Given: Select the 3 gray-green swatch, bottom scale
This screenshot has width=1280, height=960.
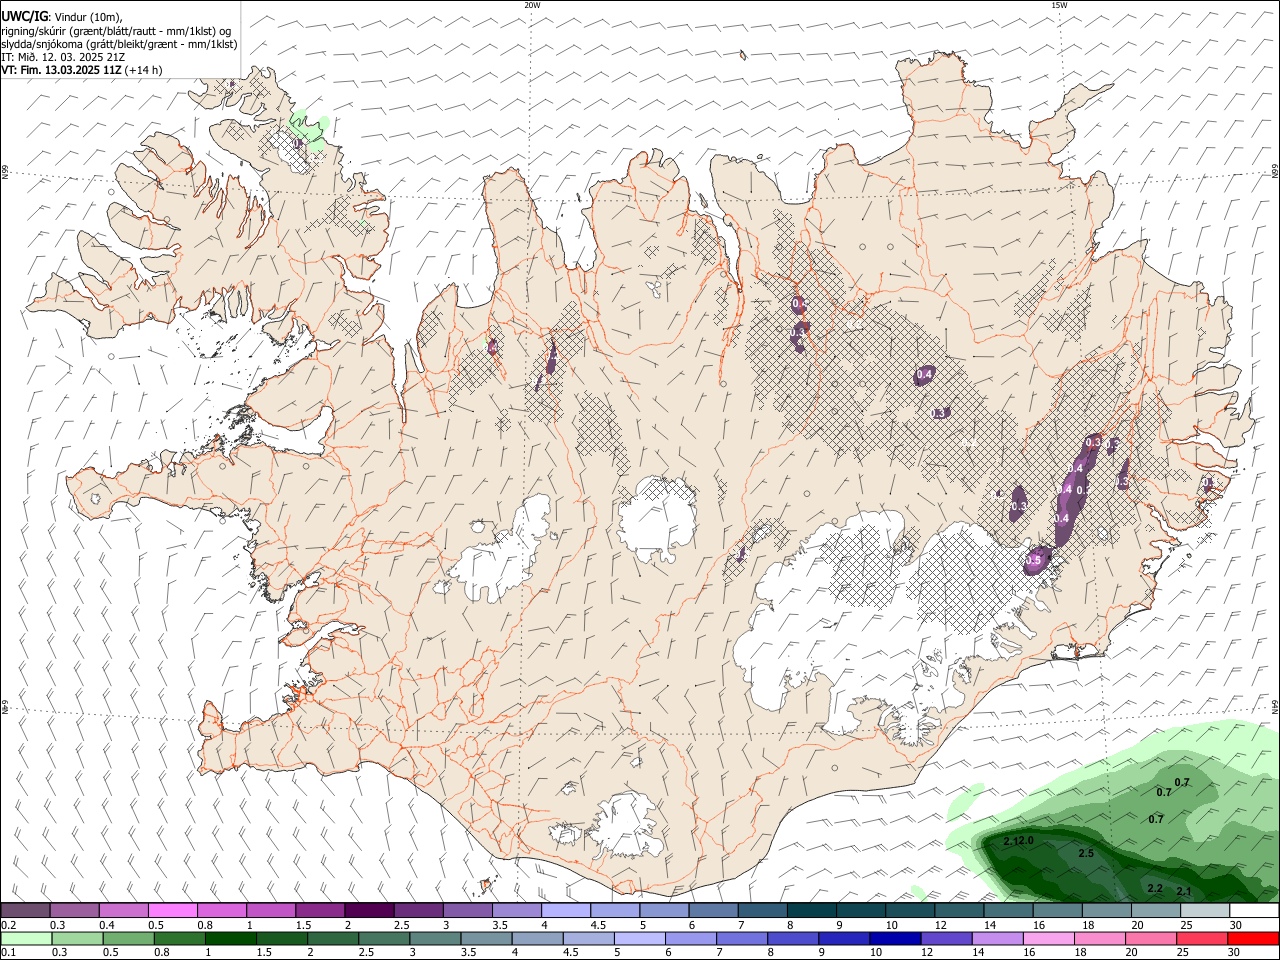Looking at the screenshot, I should click(435, 938).
